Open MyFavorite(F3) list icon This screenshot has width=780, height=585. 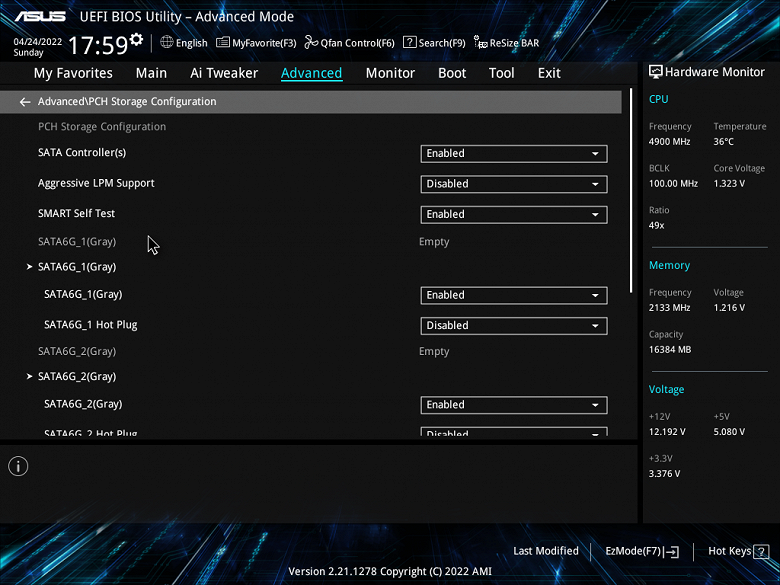(223, 42)
